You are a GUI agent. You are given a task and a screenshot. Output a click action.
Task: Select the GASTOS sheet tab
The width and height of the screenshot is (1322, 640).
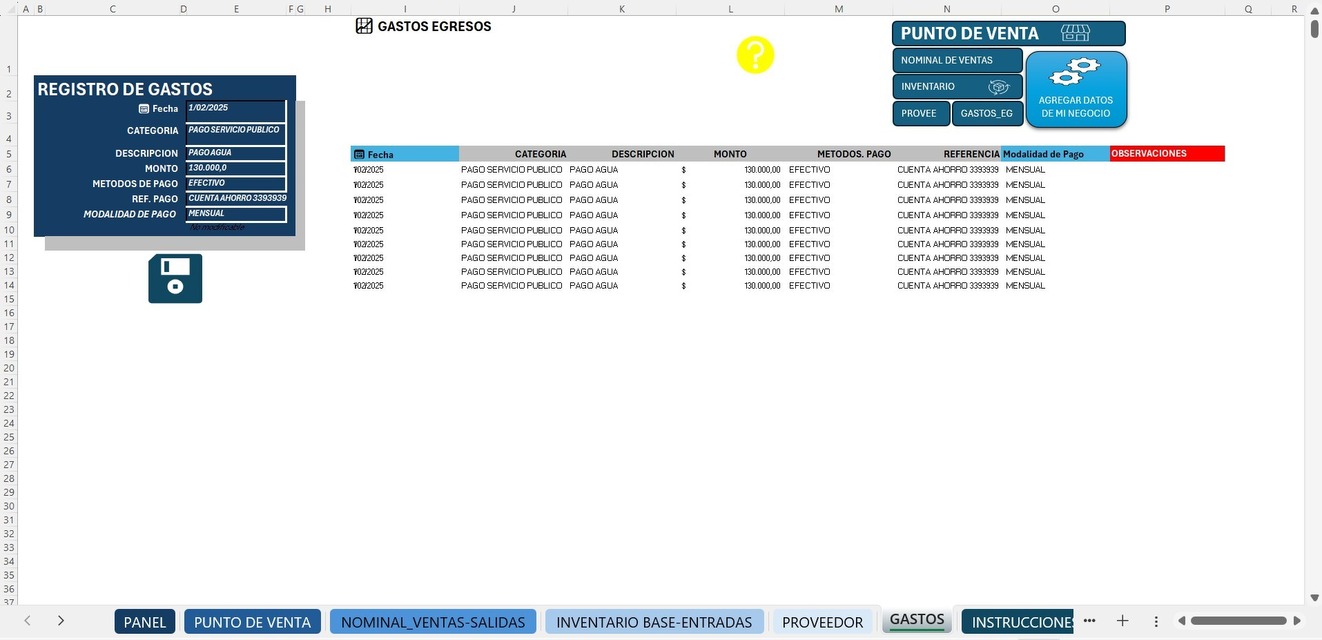pyautogui.click(x=917, y=620)
